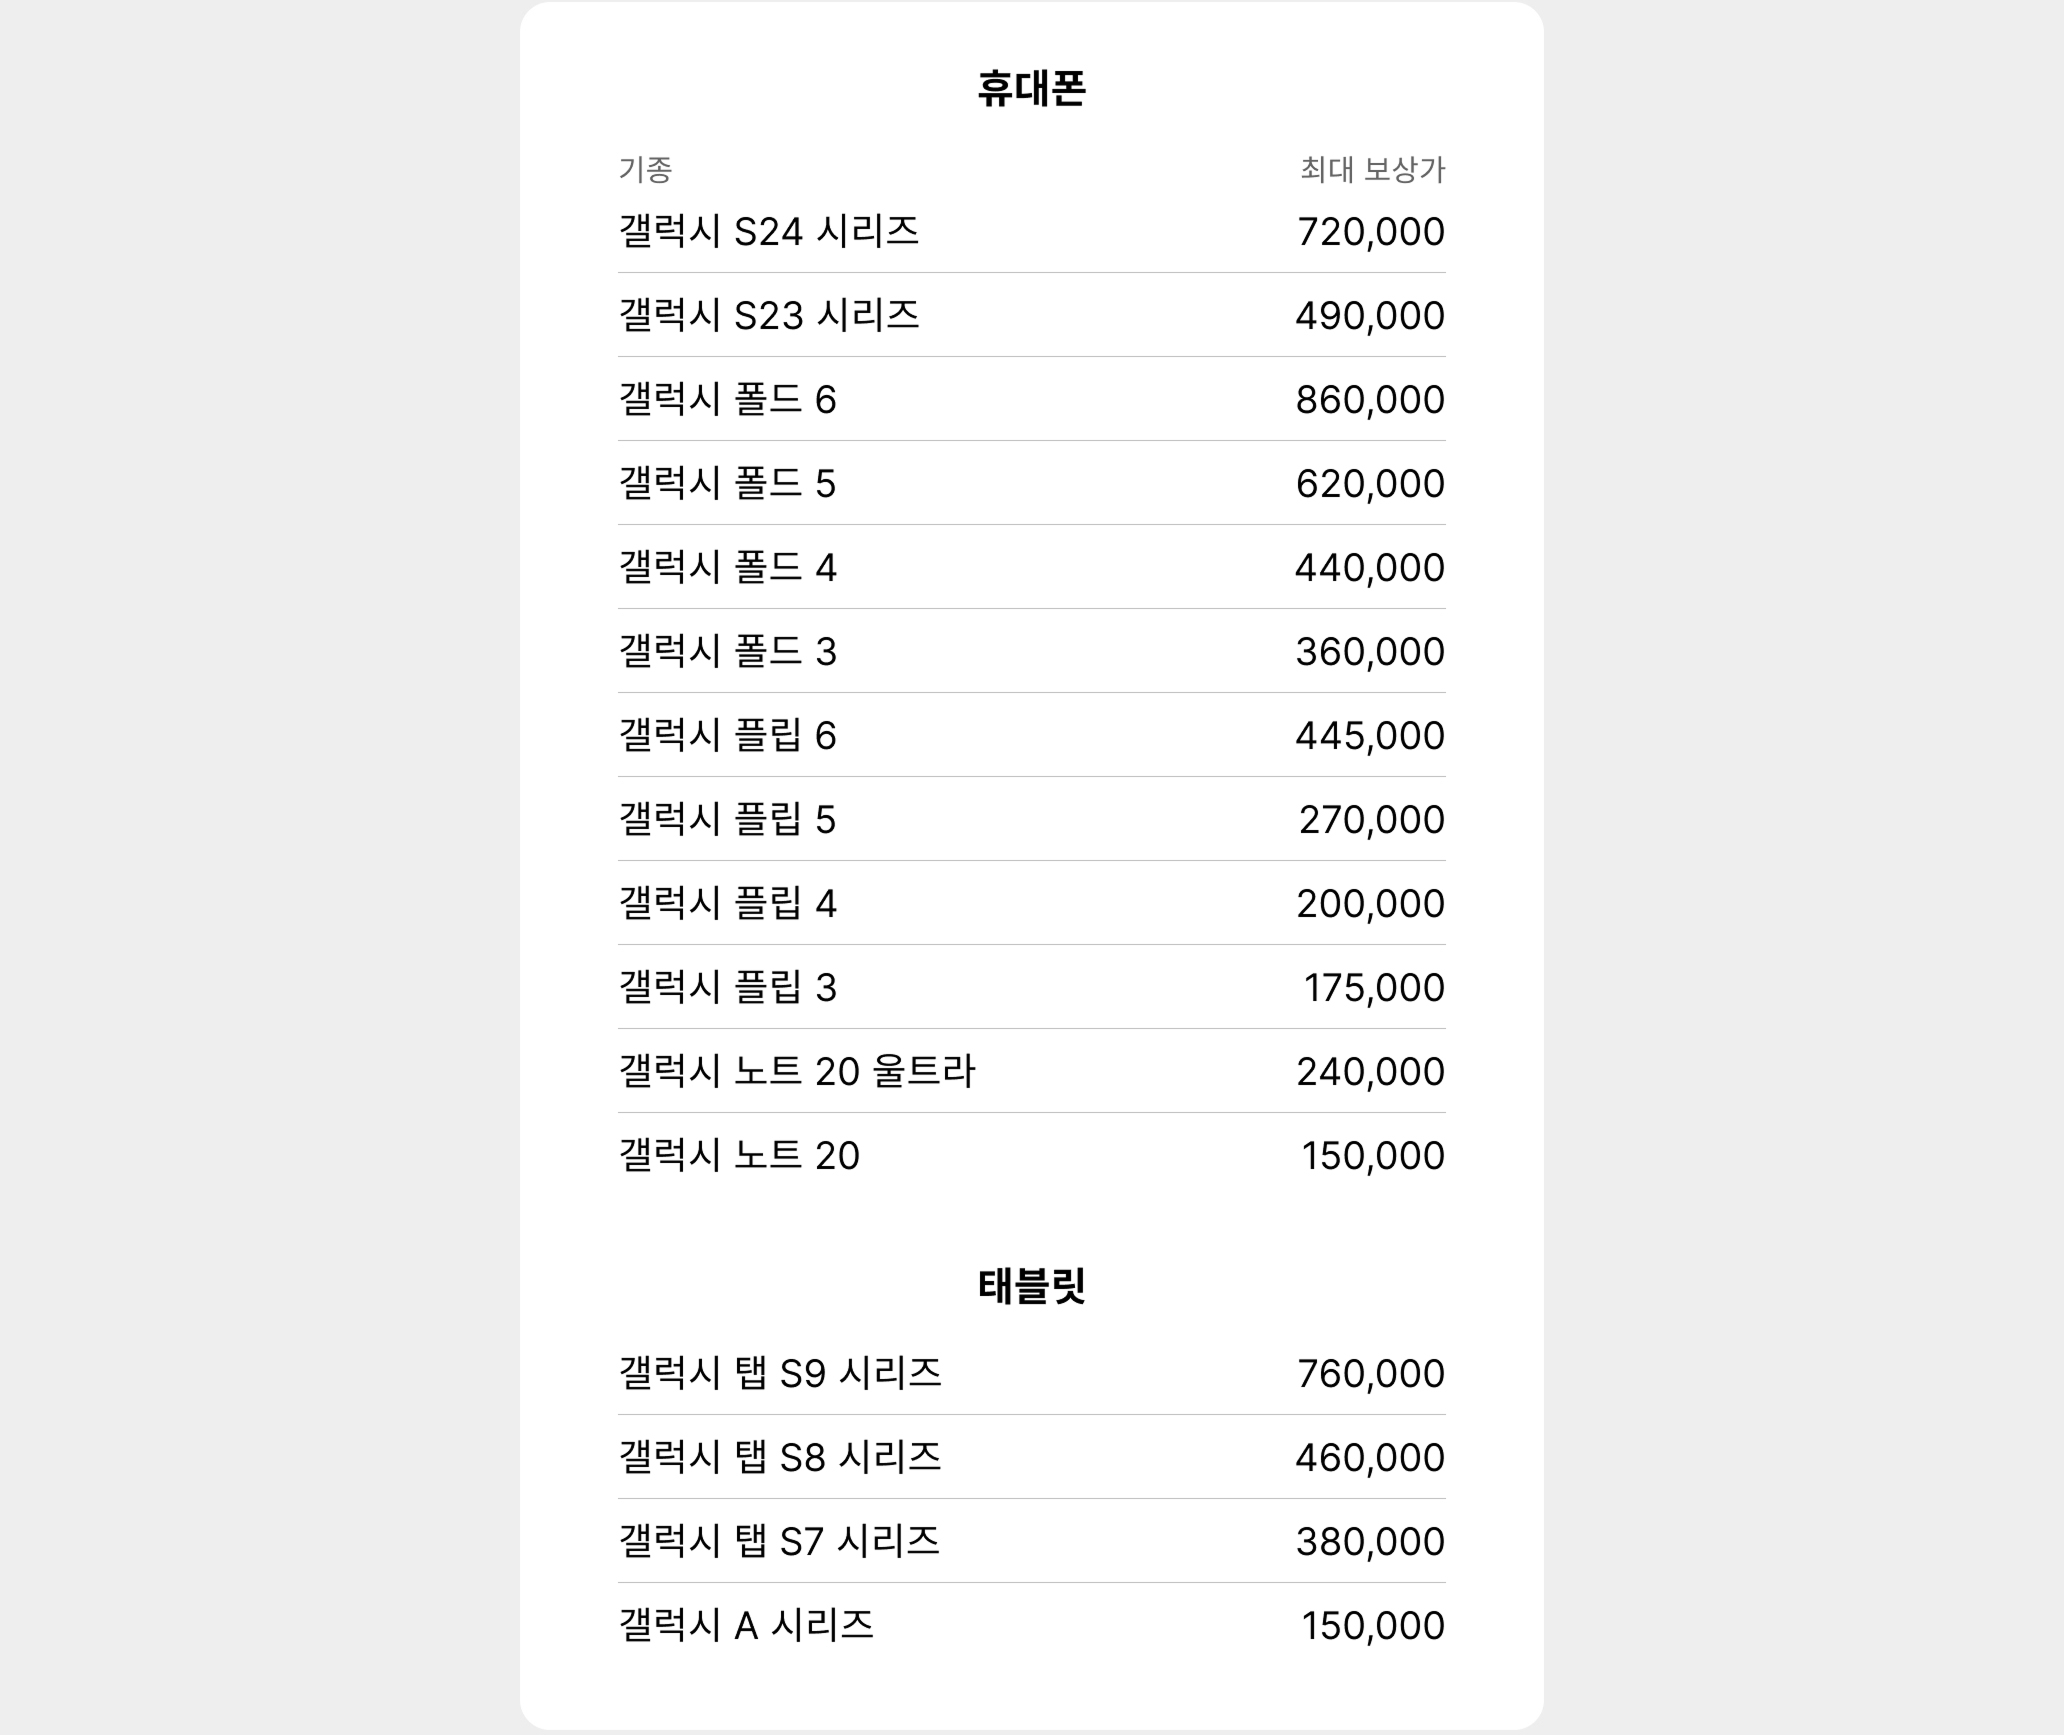
Task: Click 갤럭시 플립 6 model name
Action: coord(727,735)
